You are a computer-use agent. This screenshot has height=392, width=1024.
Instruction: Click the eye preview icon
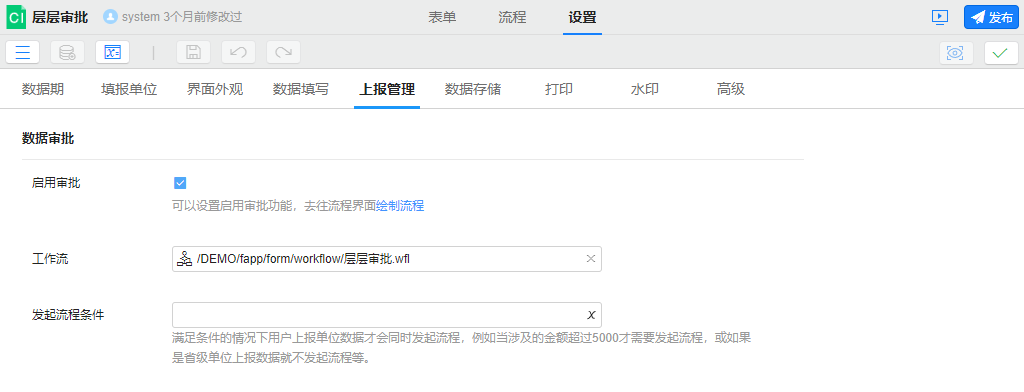(956, 53)
